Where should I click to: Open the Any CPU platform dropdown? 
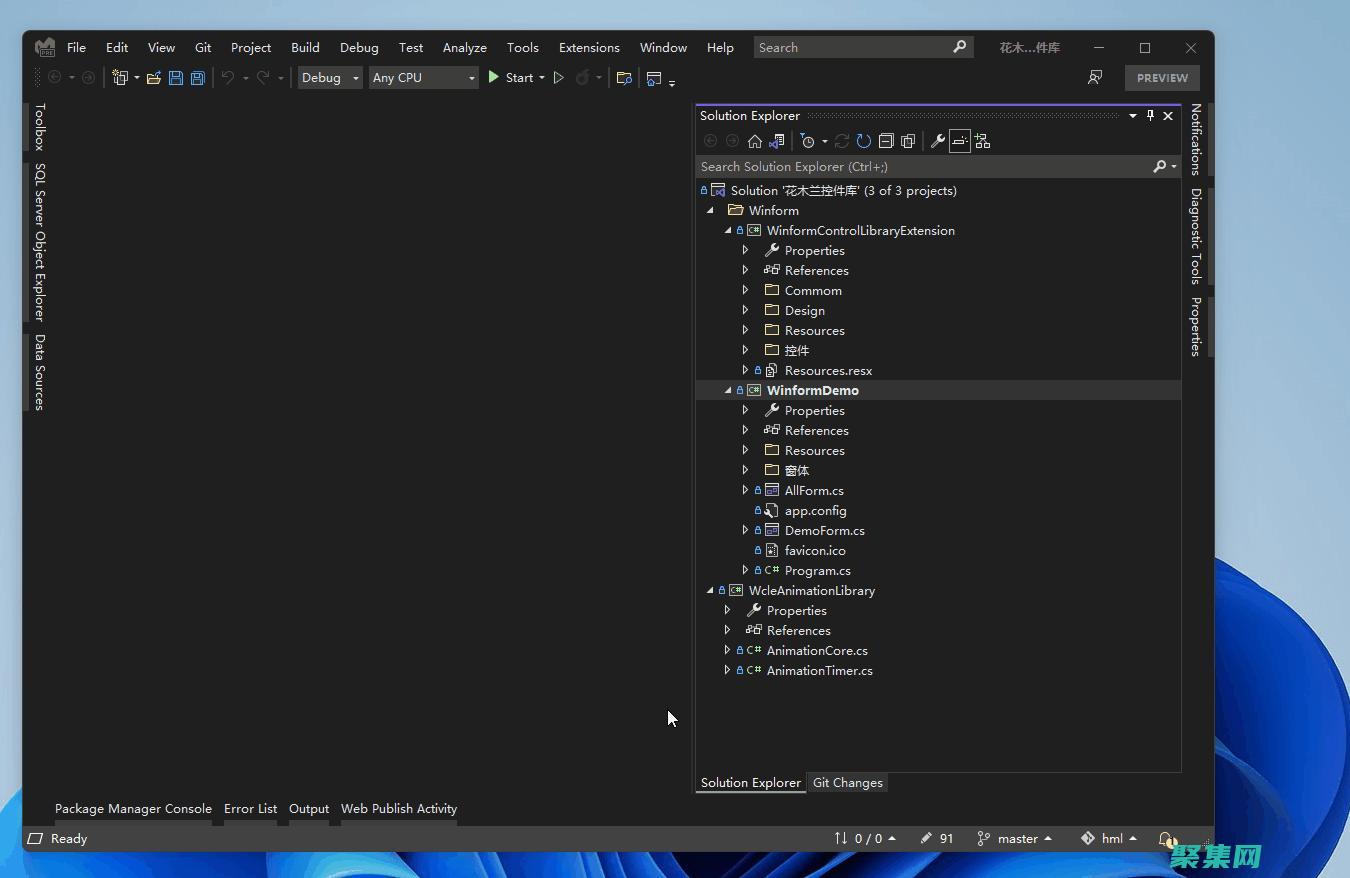(423, 78)
